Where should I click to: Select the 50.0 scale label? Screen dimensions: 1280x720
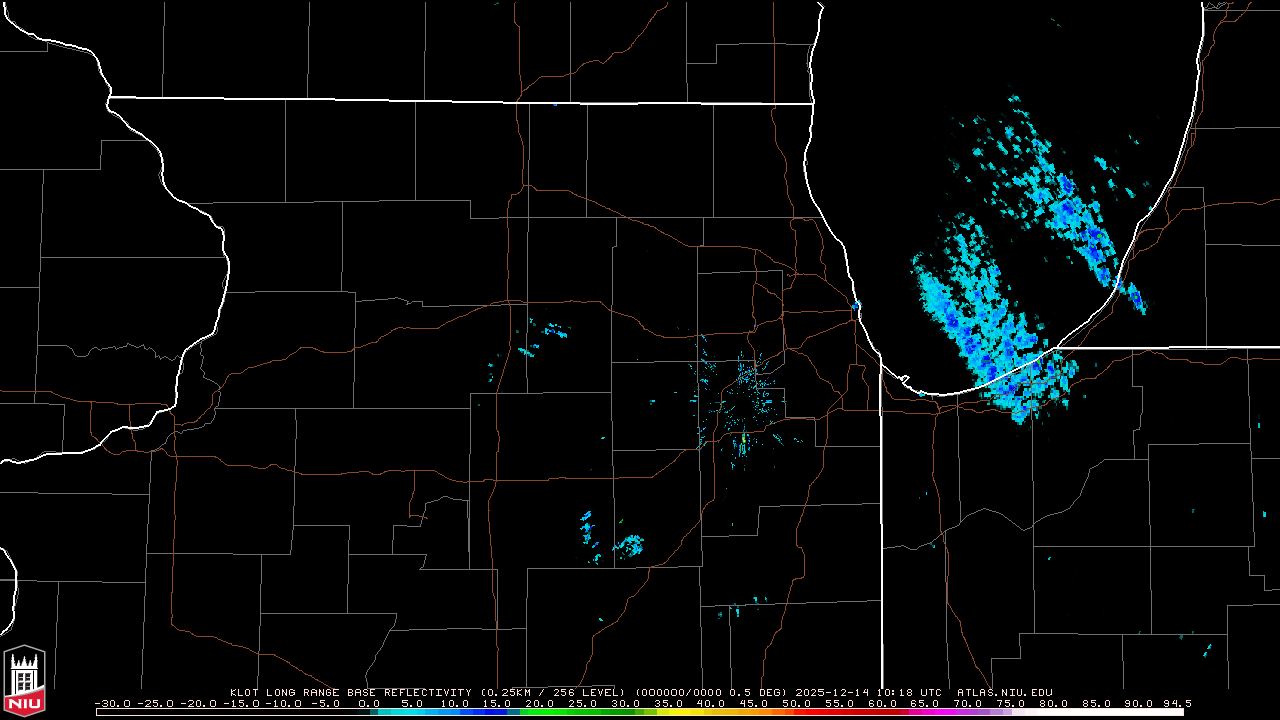(797, 703)
